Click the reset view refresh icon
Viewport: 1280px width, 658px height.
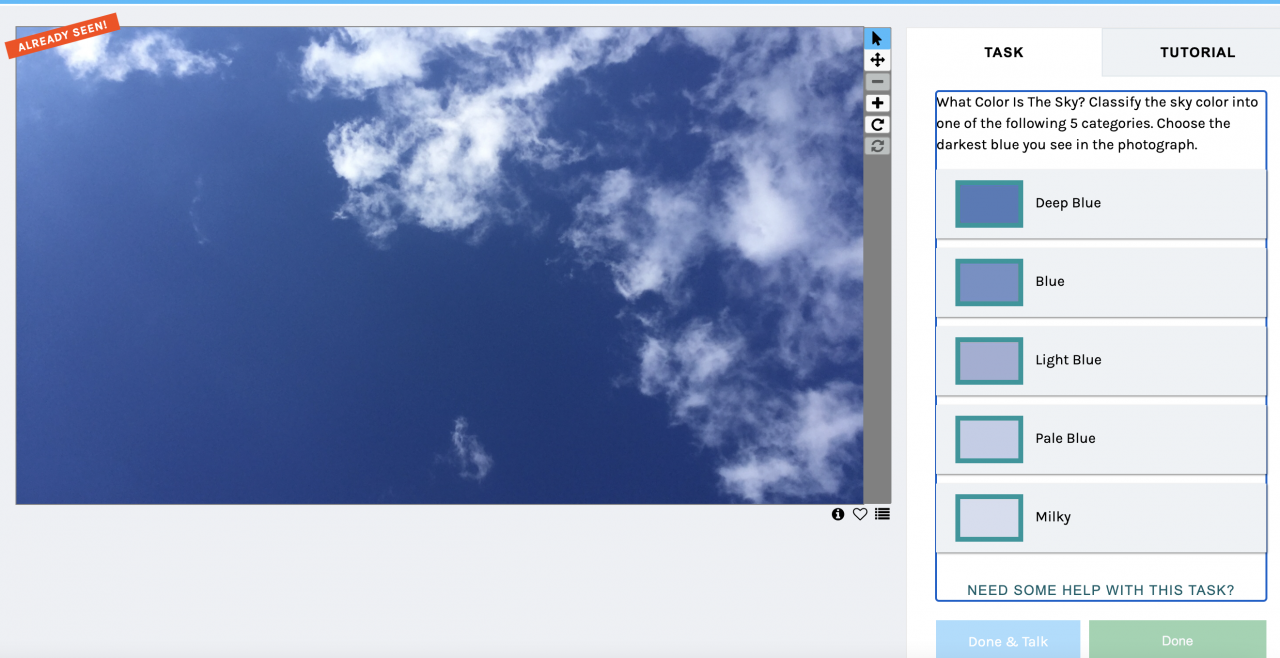pos(877,146)
